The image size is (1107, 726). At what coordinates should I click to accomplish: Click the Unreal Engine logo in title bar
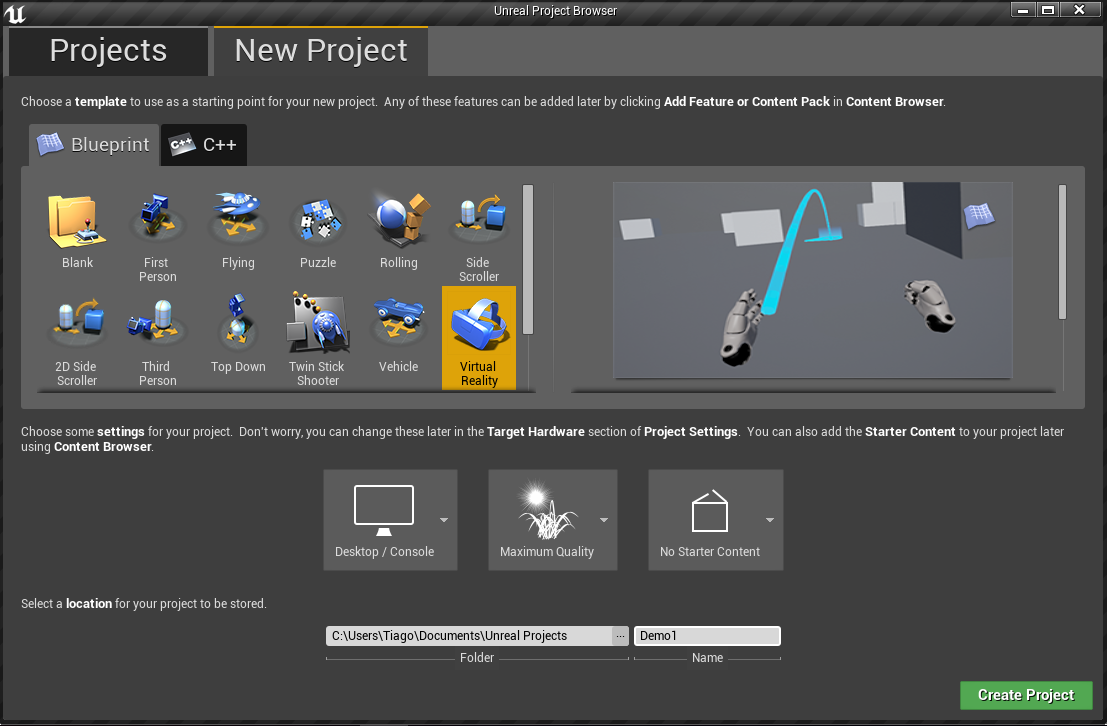[15, 13]
